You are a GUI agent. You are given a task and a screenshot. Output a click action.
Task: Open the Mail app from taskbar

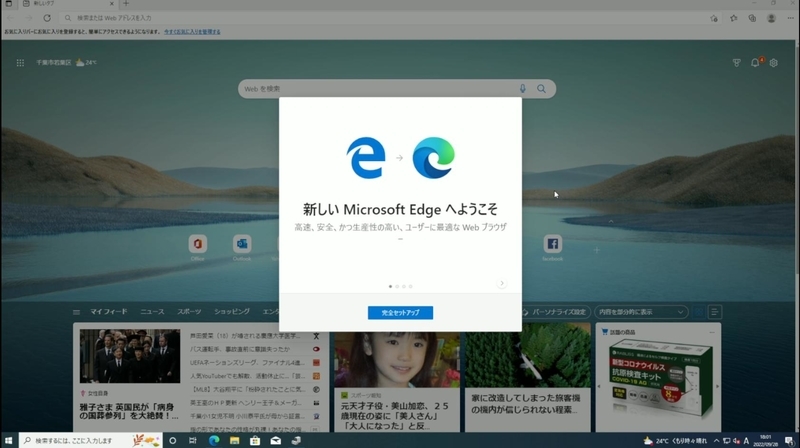[x=276, y=440]
